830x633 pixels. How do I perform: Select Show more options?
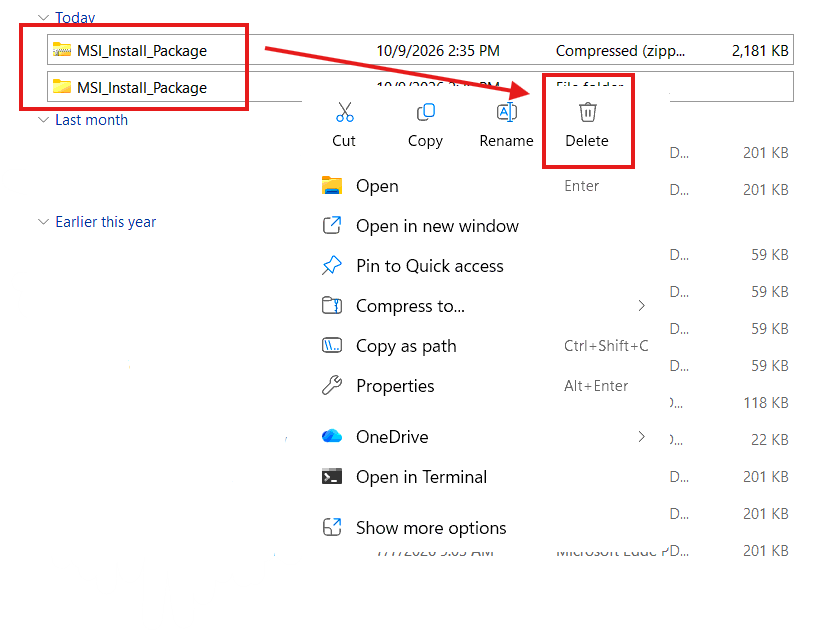tap(431, 528)
